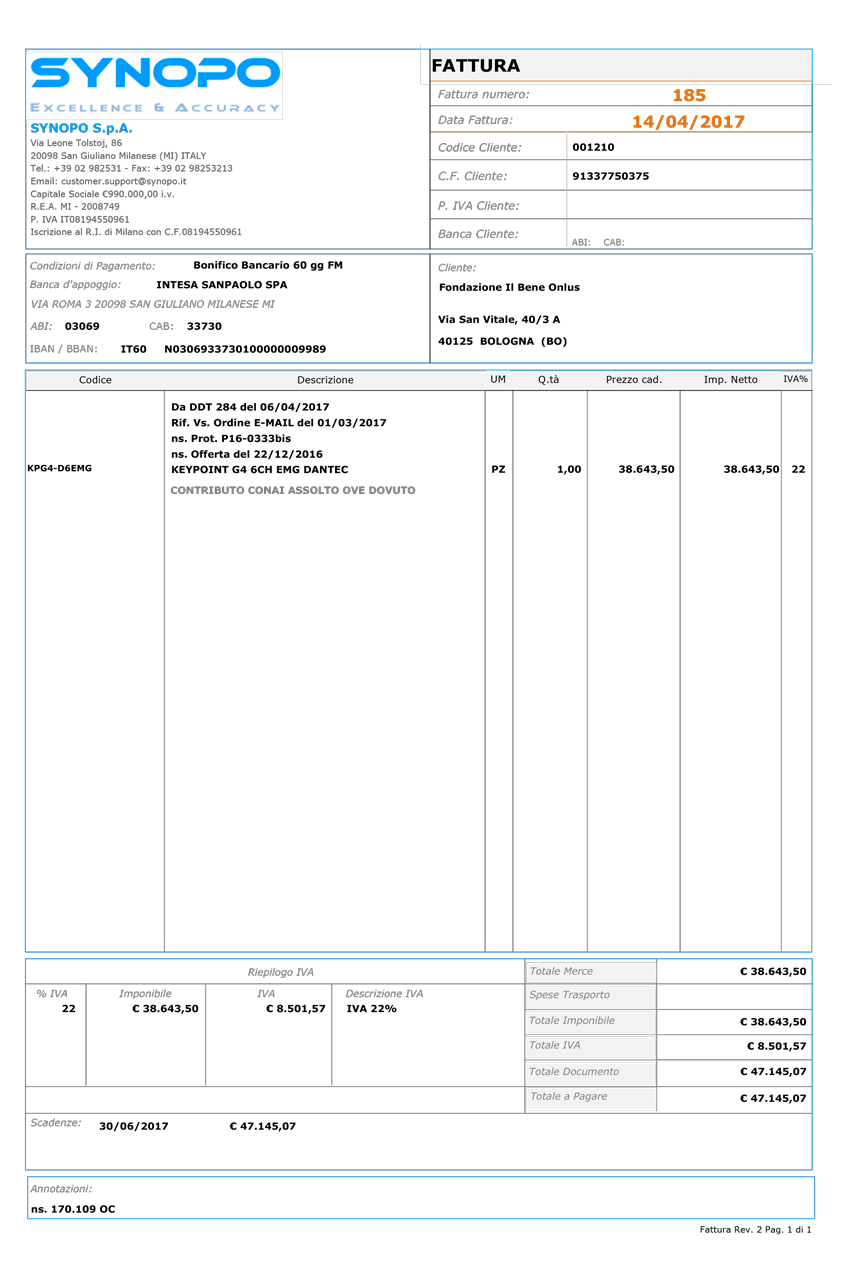Select the CONTRIBUTO CONAI ASSOLTO OVE DOVUTO text
Screen dimensions: 853x1280
pyautogui.click(x=292, y=491)
